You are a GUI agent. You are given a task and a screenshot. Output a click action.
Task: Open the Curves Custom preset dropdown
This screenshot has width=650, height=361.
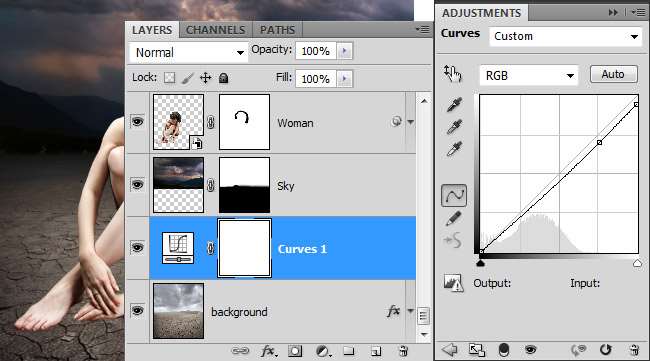coord(565,36)
